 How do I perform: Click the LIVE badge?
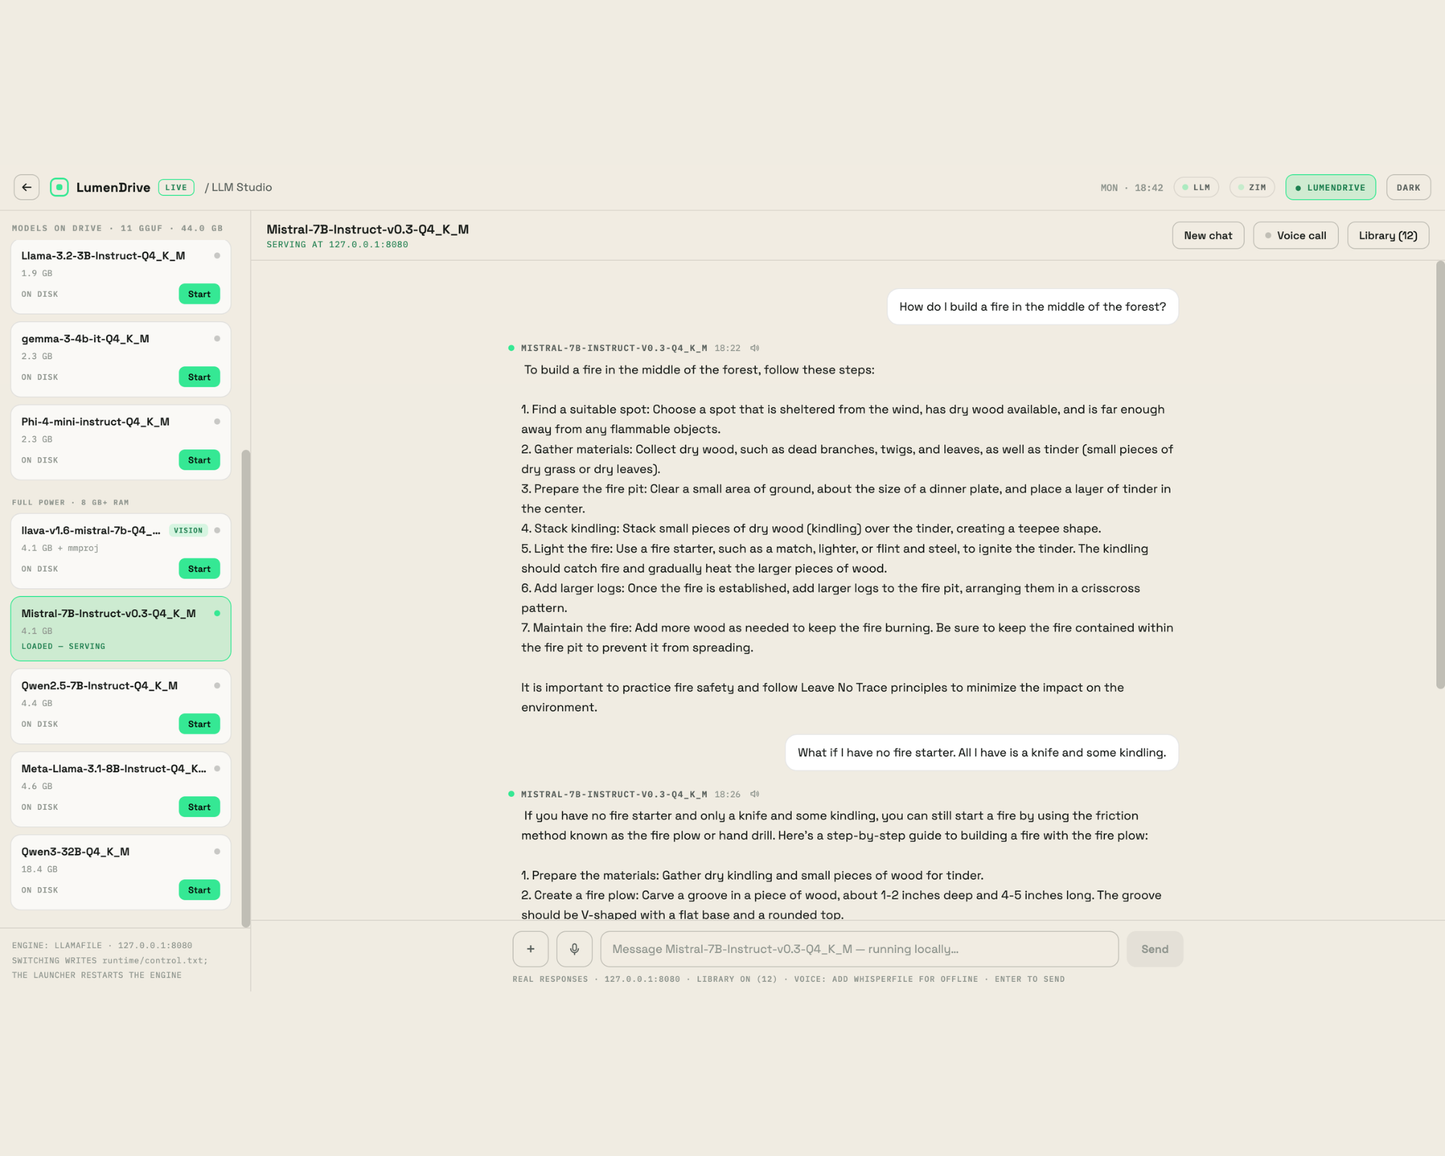(x=176, y=187)
